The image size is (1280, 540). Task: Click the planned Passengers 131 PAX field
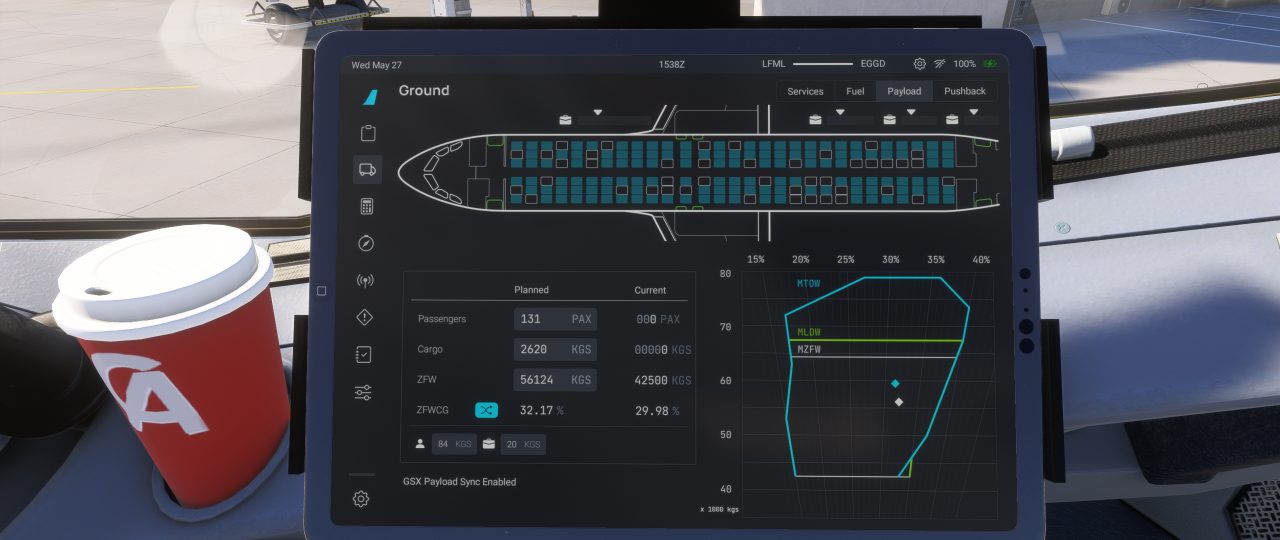pyautogui.click(x=555, y=319)
